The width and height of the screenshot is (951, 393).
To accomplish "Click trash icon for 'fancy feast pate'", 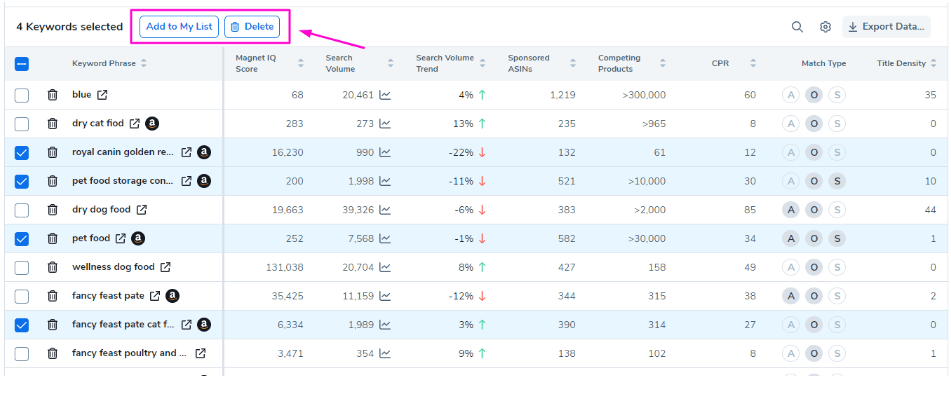I will coord(53,296).
